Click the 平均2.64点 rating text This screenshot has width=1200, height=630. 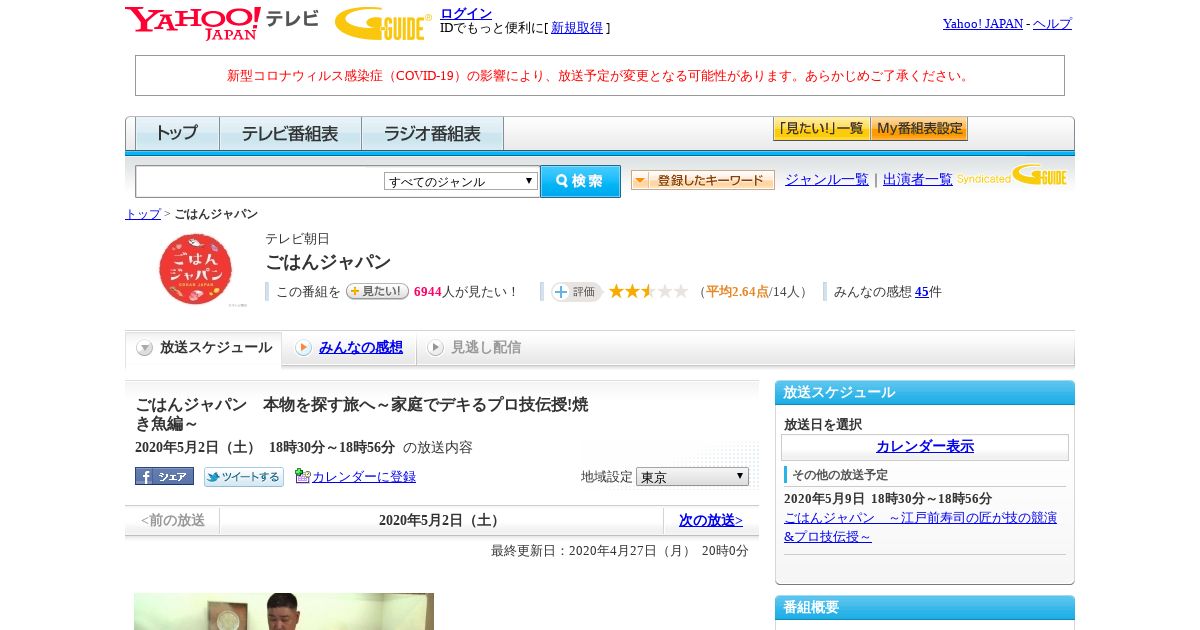(x=737, y=292)
